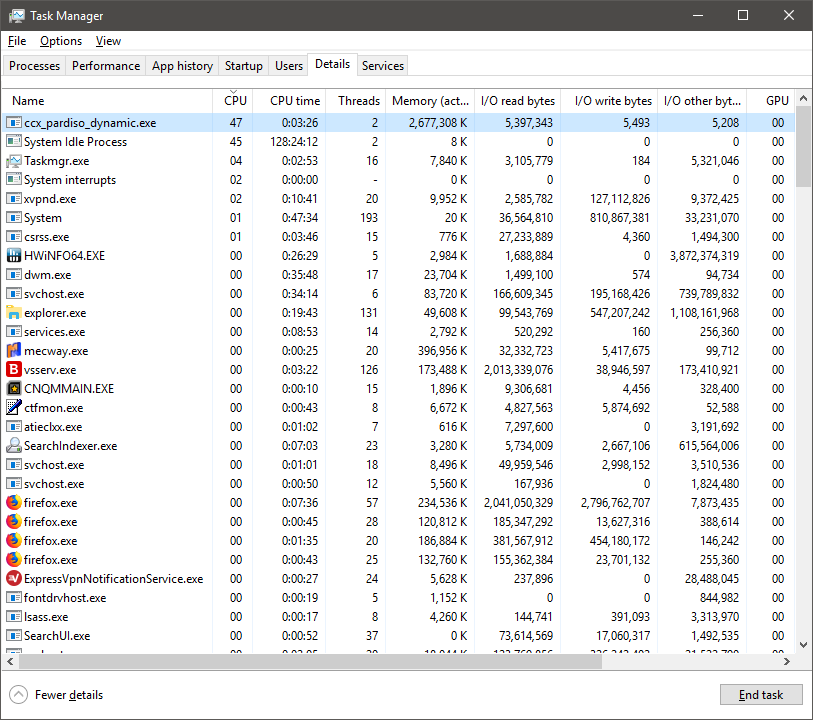Click the SearchIndexer.exe icon

click(x=14, y=446)
